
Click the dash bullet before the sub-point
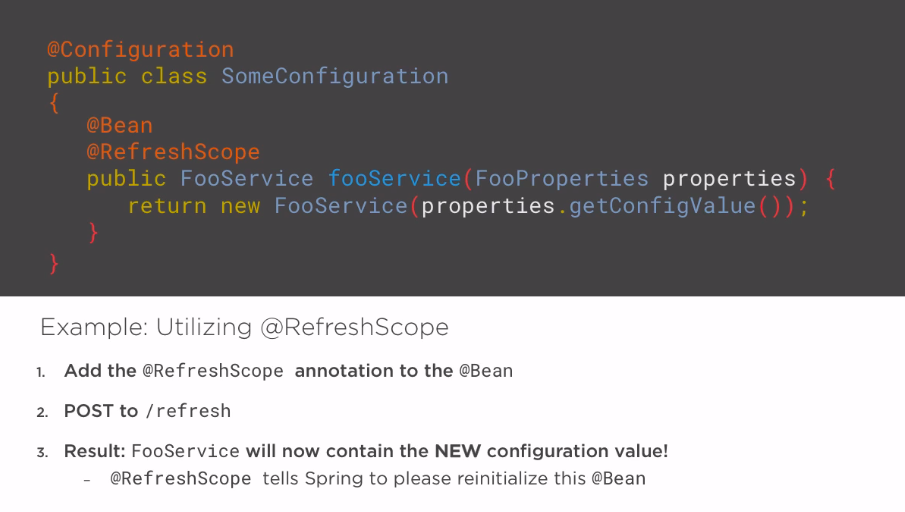pyautogui.click(x=88, y=479)
